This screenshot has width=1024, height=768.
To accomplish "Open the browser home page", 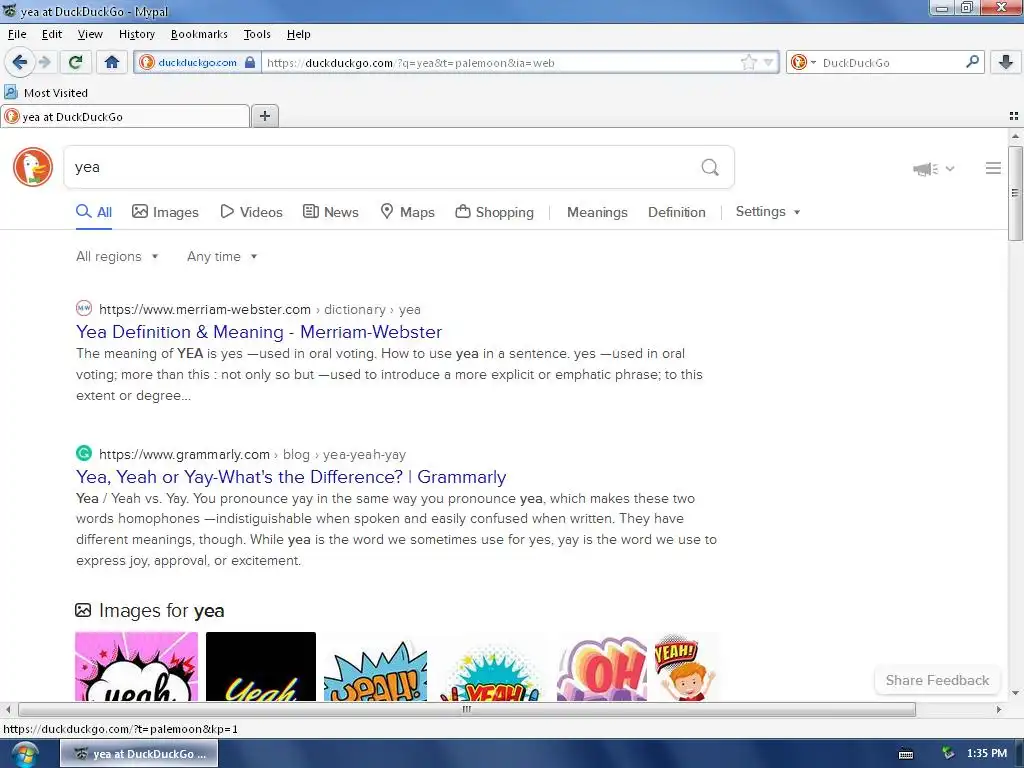I will (112, 63).
